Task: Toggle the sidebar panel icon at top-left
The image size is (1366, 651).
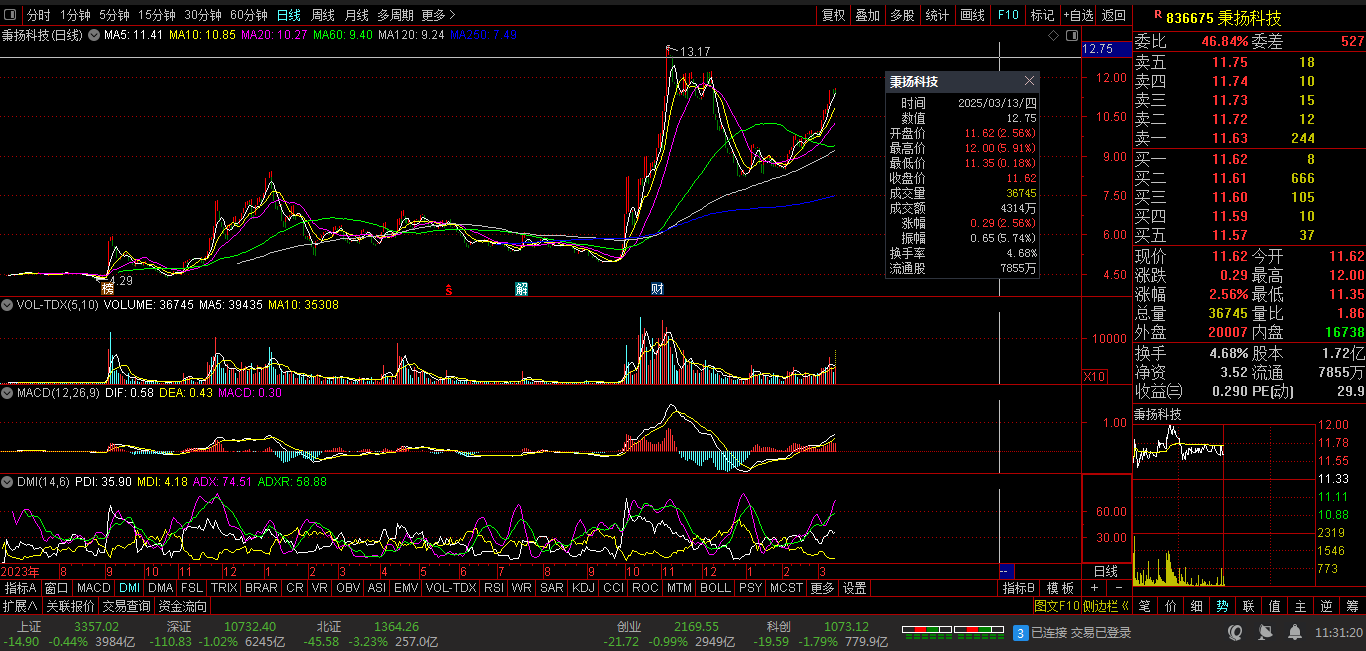Action: pyautogui.click(x=11, y=15)
